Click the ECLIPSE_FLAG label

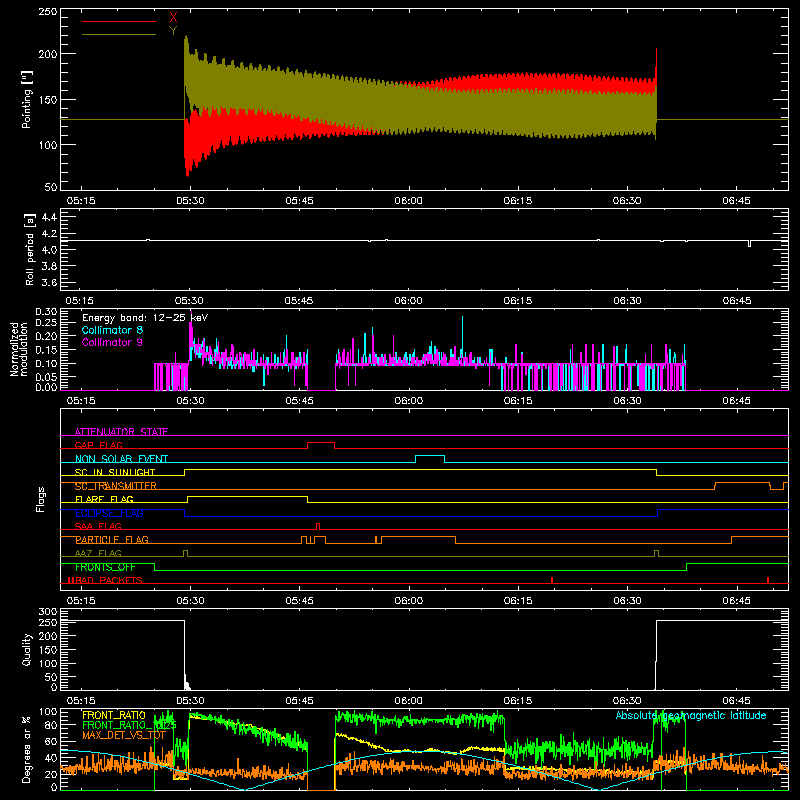coord(109,513)
